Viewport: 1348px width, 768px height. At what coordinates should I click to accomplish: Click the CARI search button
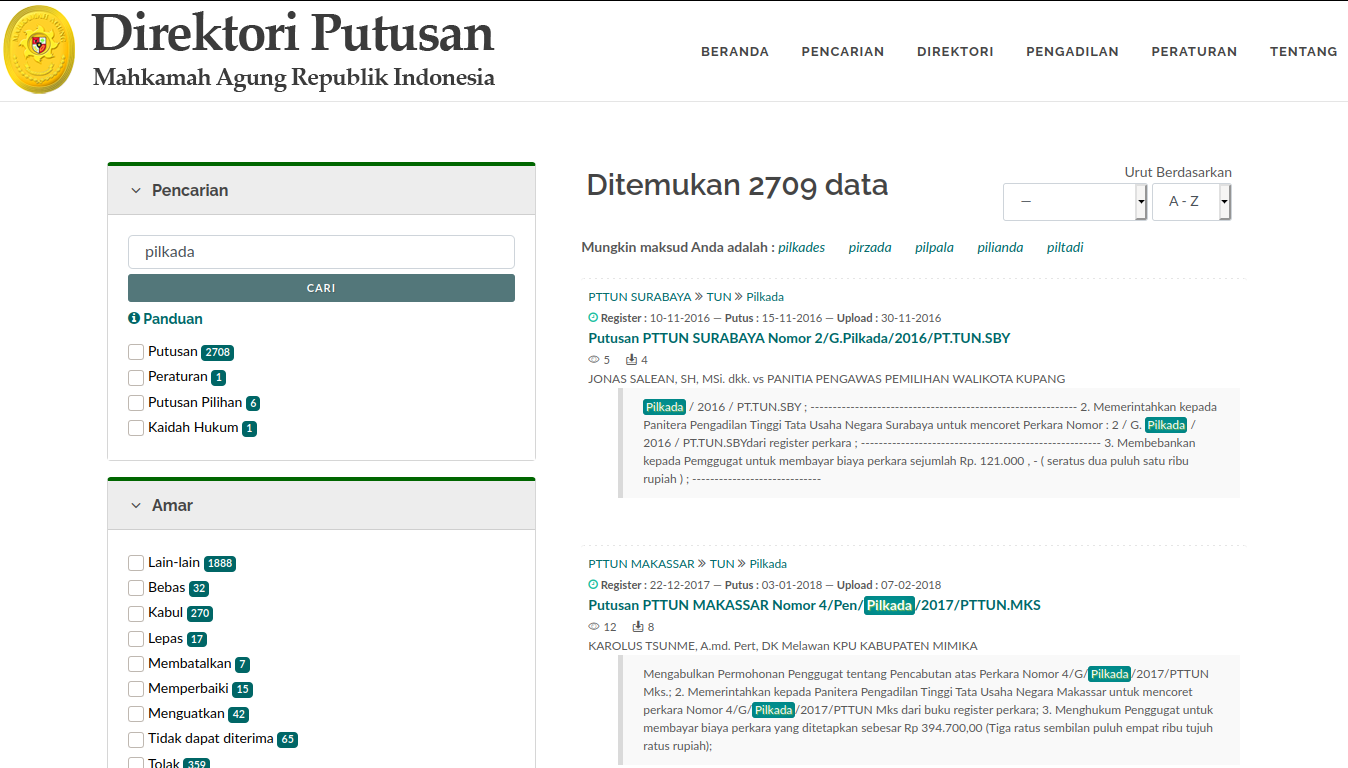(321, 288)
